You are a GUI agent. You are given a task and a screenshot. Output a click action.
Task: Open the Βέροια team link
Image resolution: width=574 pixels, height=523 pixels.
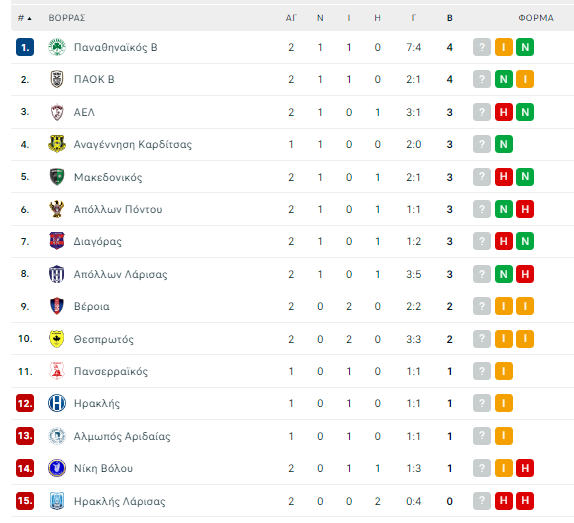(92, 306)
